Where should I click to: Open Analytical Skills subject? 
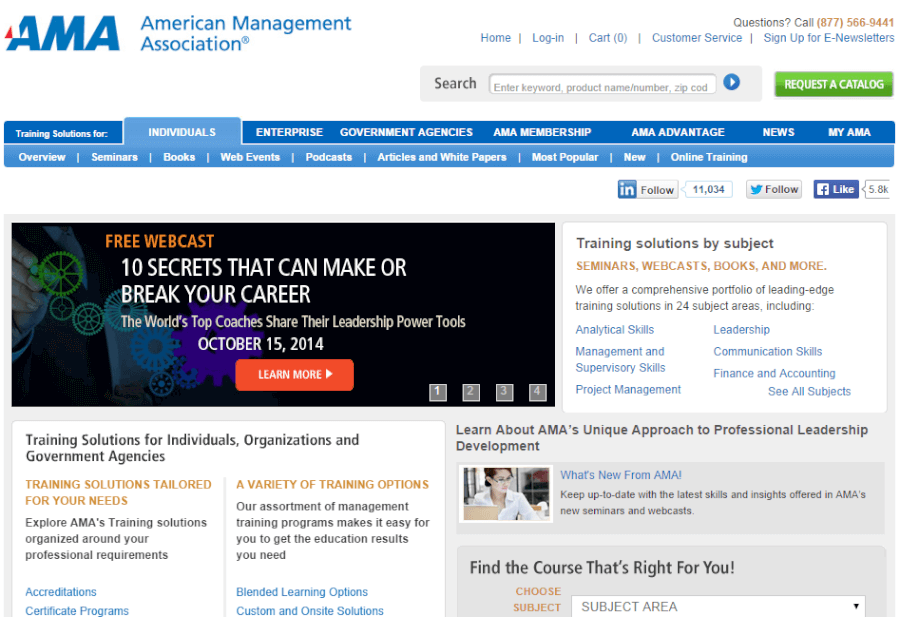(615, 329)
